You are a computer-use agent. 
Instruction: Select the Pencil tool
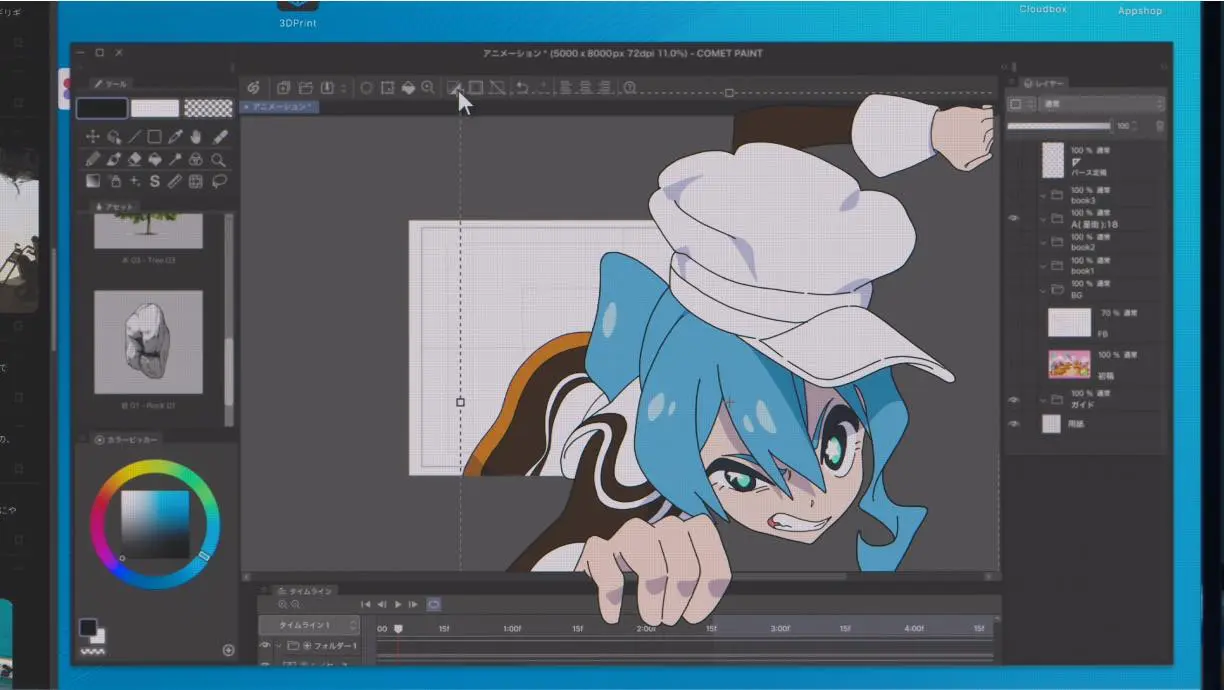coord(93,159)
